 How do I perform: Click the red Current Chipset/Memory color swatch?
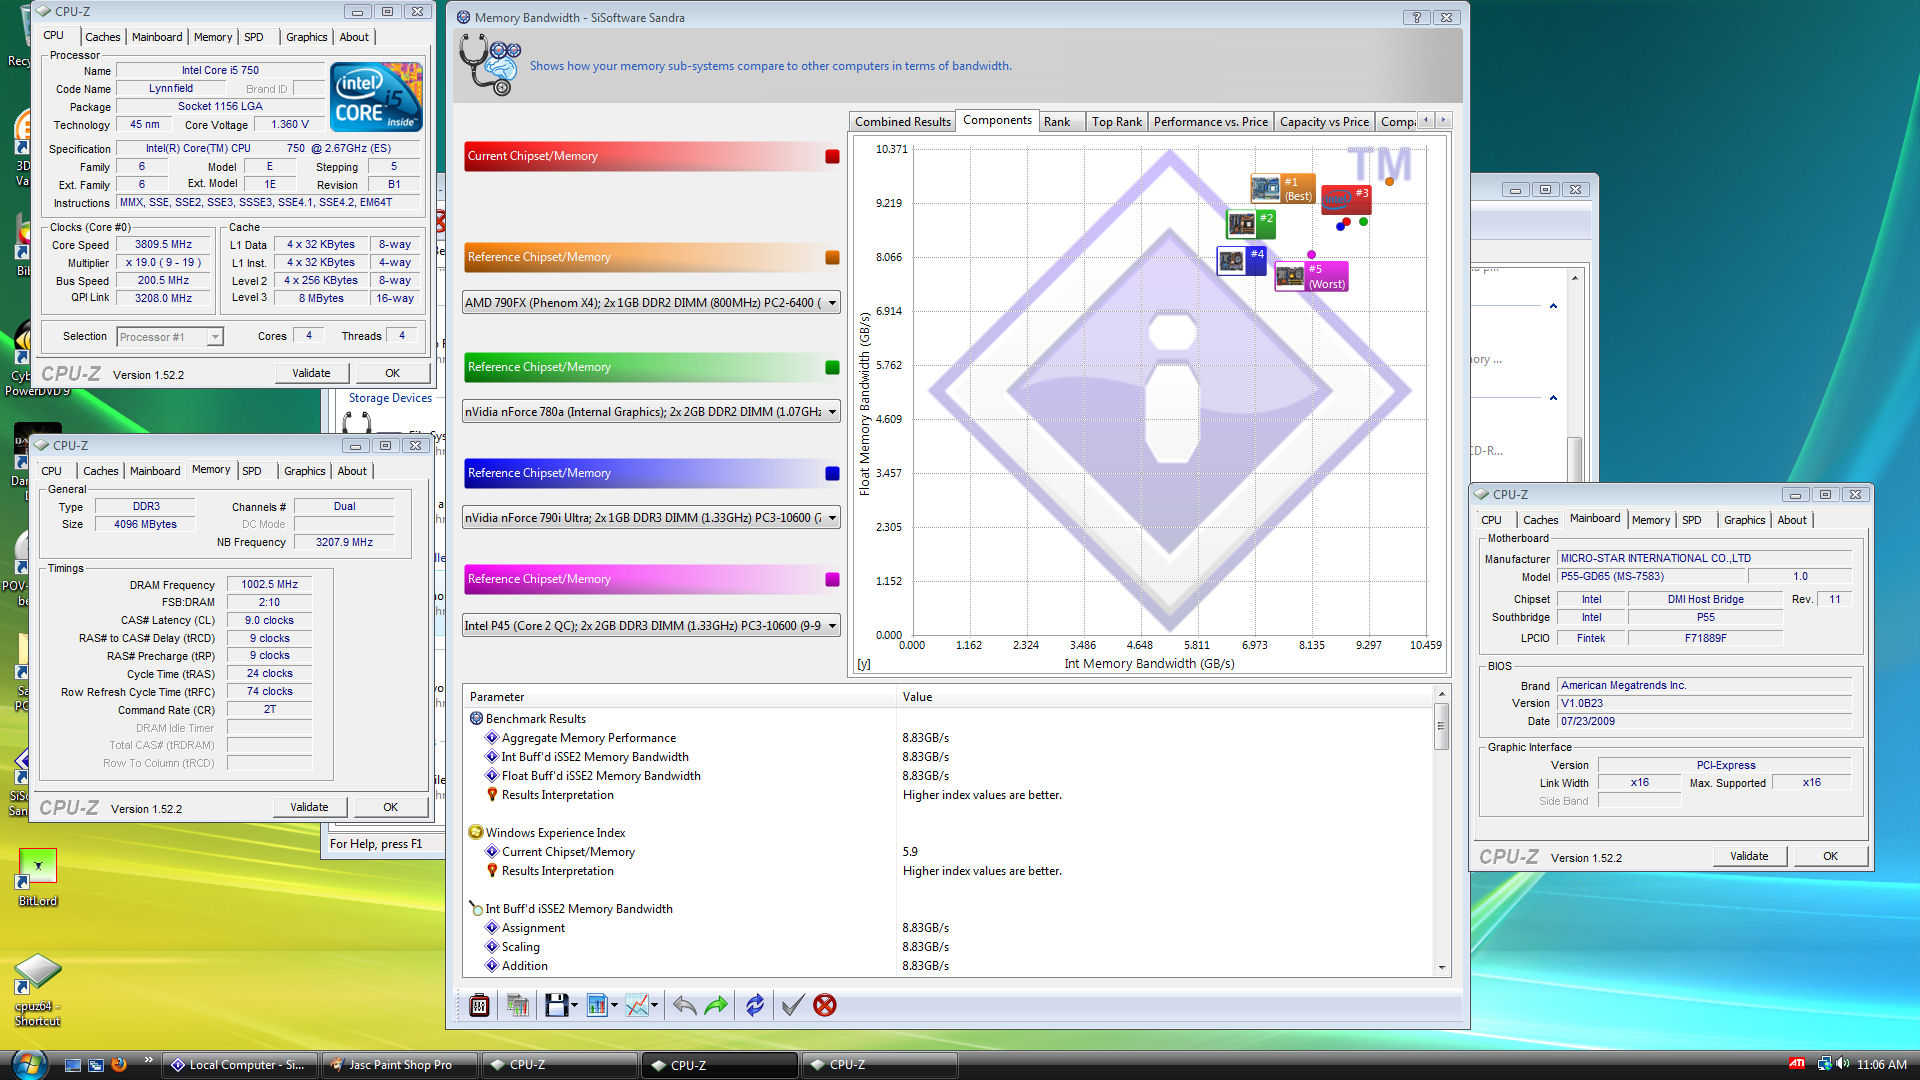(832, 157)
